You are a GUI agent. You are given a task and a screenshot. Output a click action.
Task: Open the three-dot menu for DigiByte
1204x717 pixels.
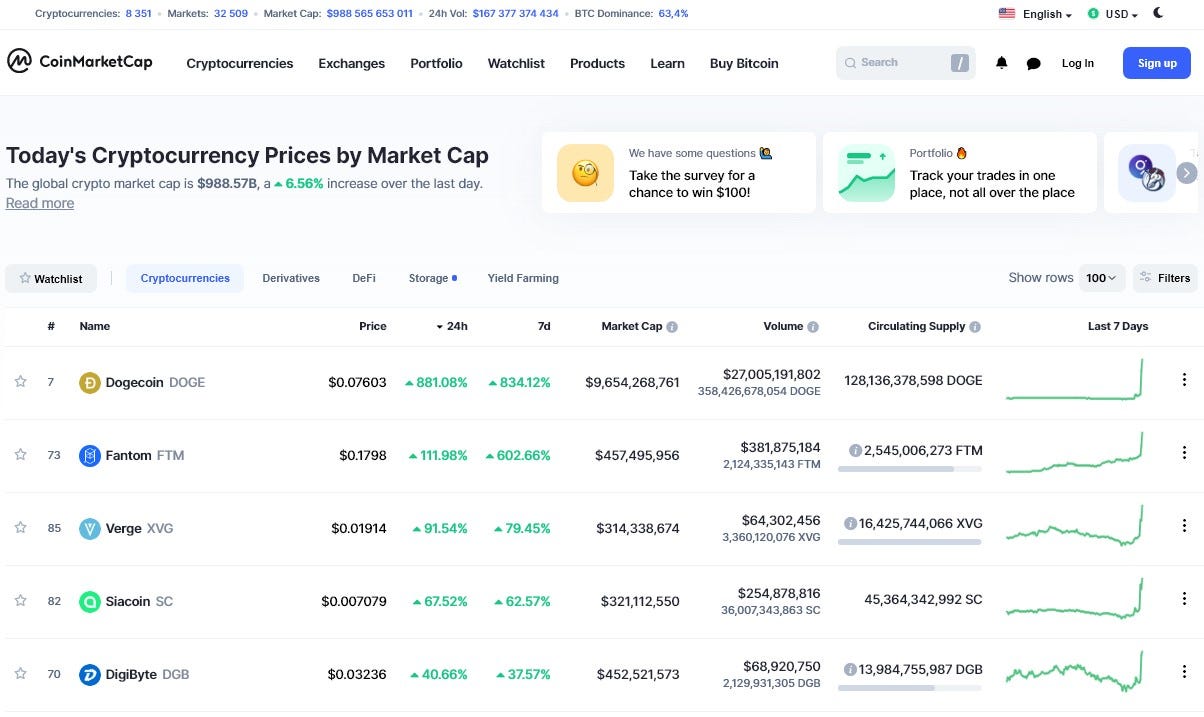[x=1184, y=672]
